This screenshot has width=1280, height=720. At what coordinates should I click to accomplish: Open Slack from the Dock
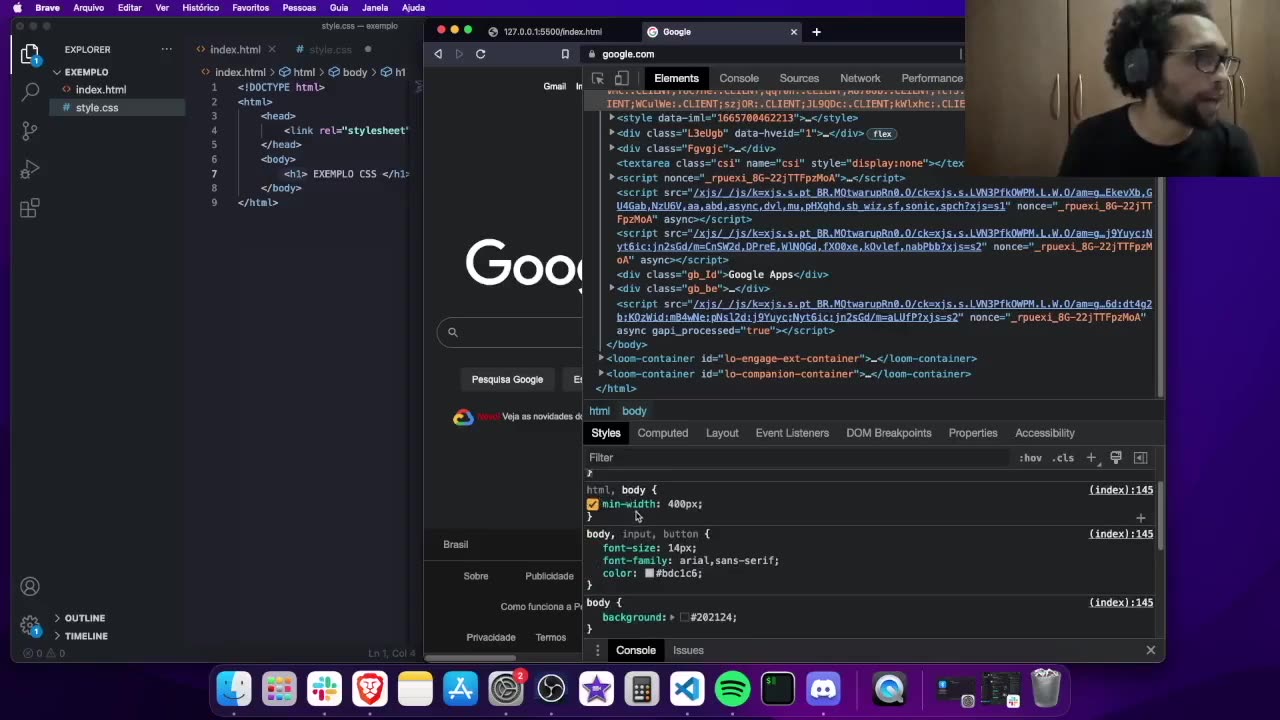coord(324,689)
